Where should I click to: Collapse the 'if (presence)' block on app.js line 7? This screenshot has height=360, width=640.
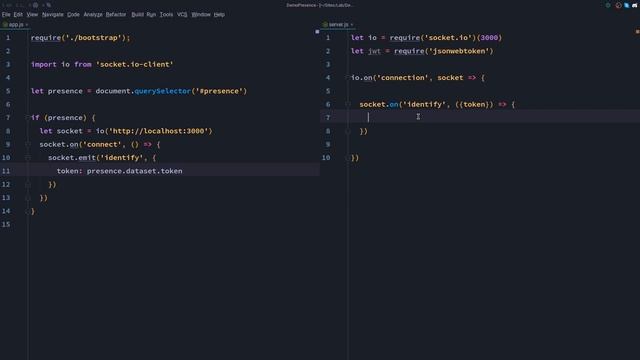click(x=28, y=118)
